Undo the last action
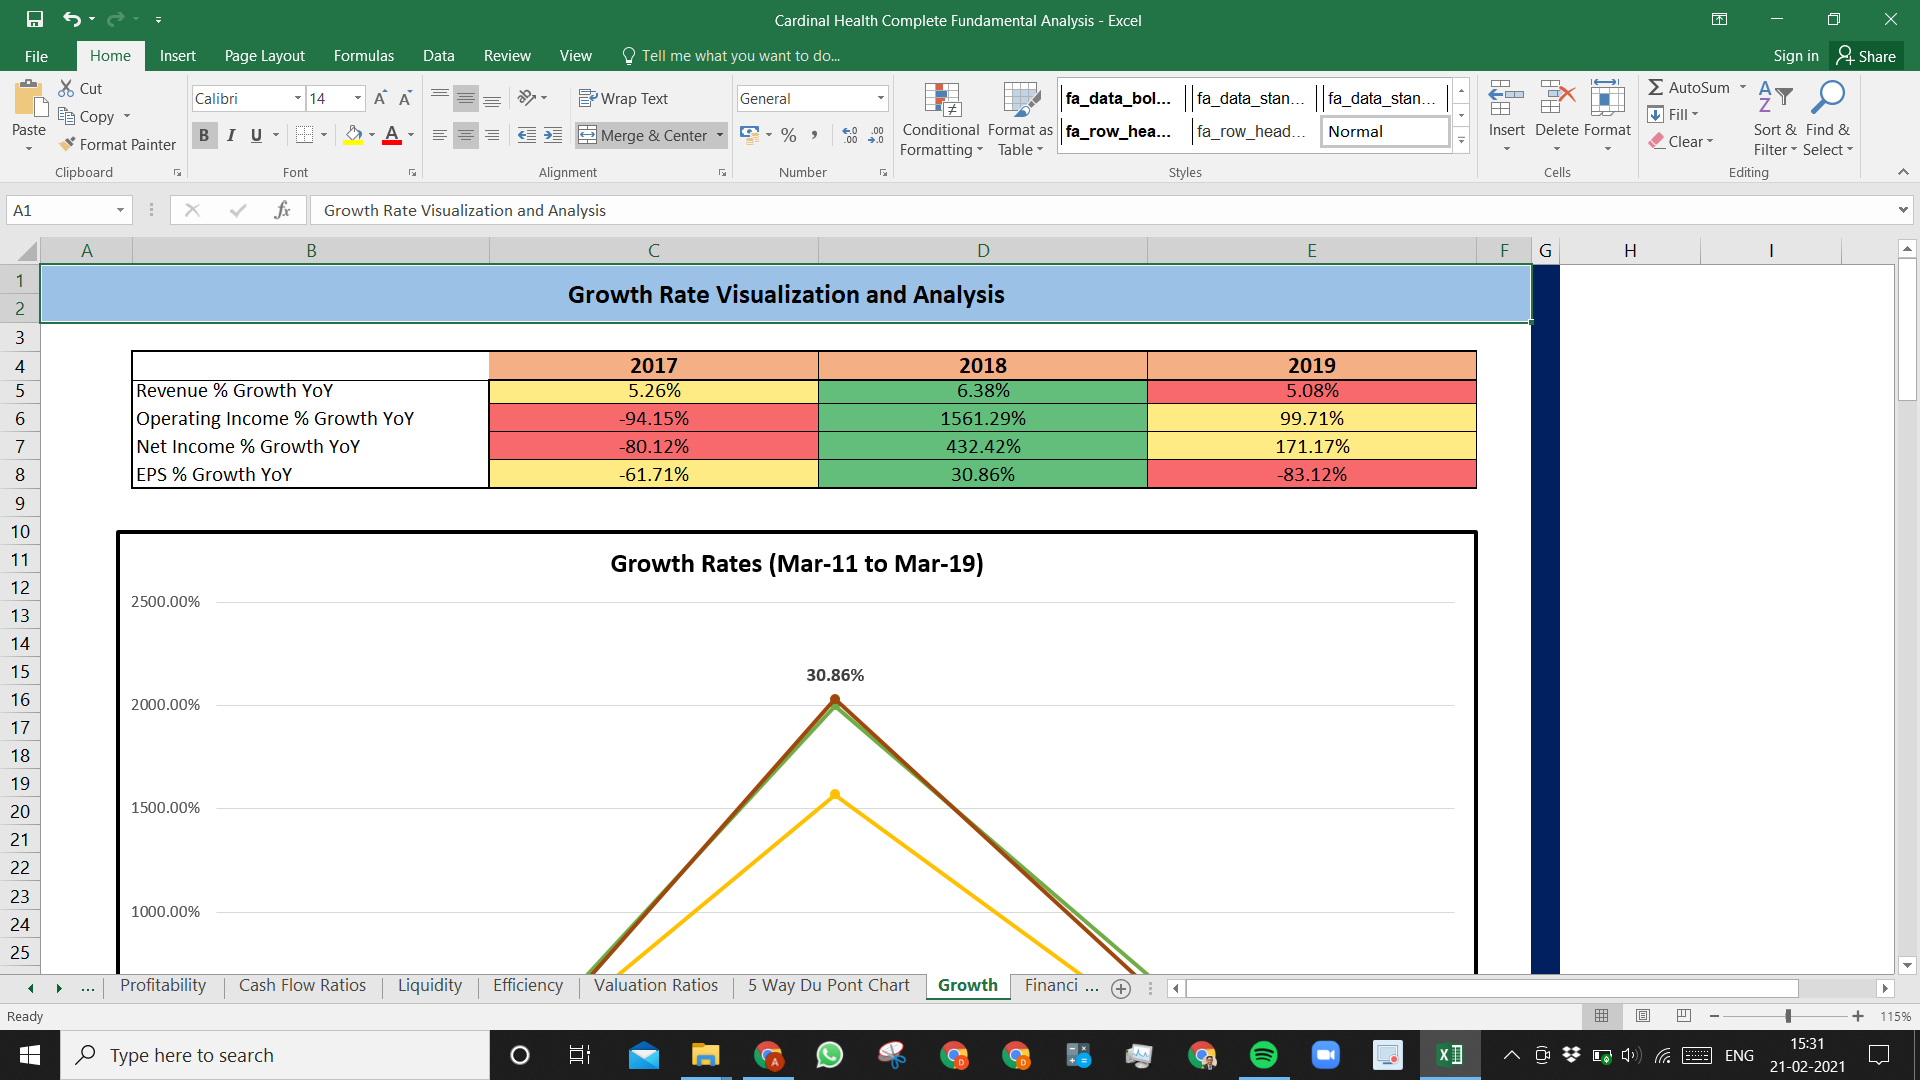 pyautogui.click(x=71, y=19)
